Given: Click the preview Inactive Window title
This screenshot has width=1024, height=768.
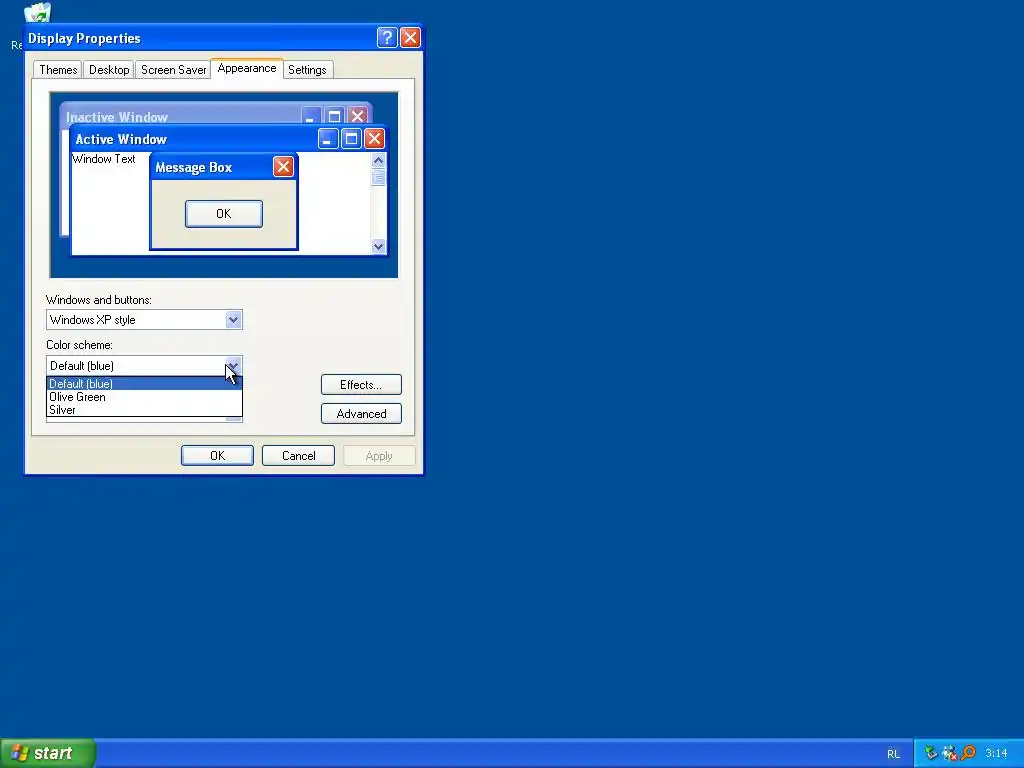Looking at the screenshot, I should [x=117, y=118].
